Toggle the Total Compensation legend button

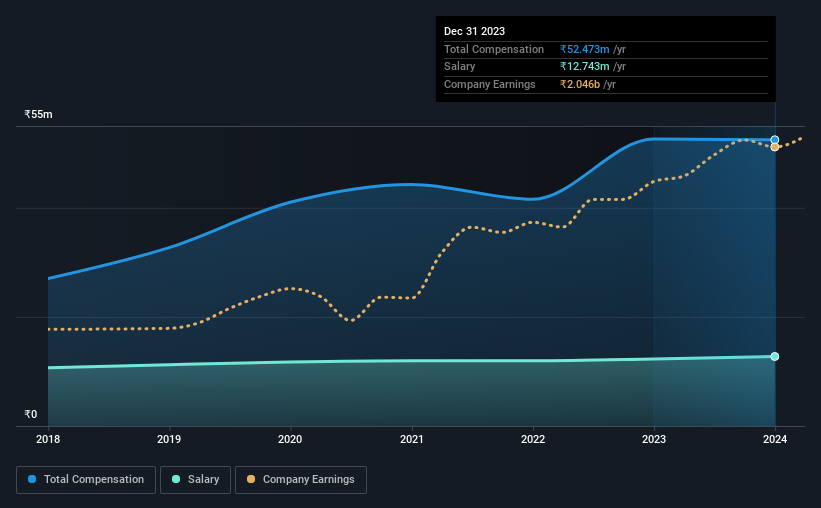click(86, 480)
